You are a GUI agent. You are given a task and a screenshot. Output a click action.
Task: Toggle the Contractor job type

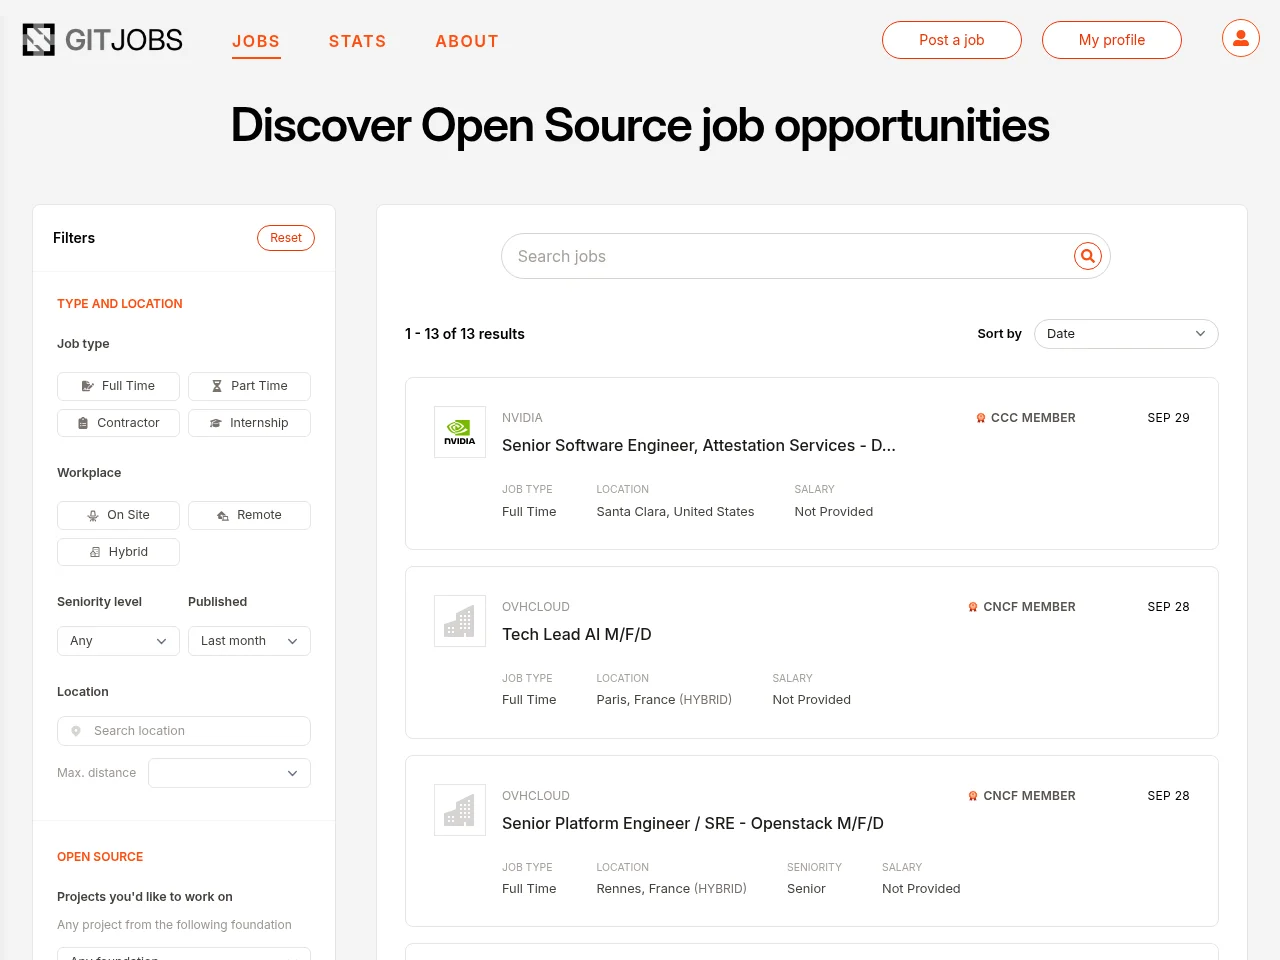[118, 423]
